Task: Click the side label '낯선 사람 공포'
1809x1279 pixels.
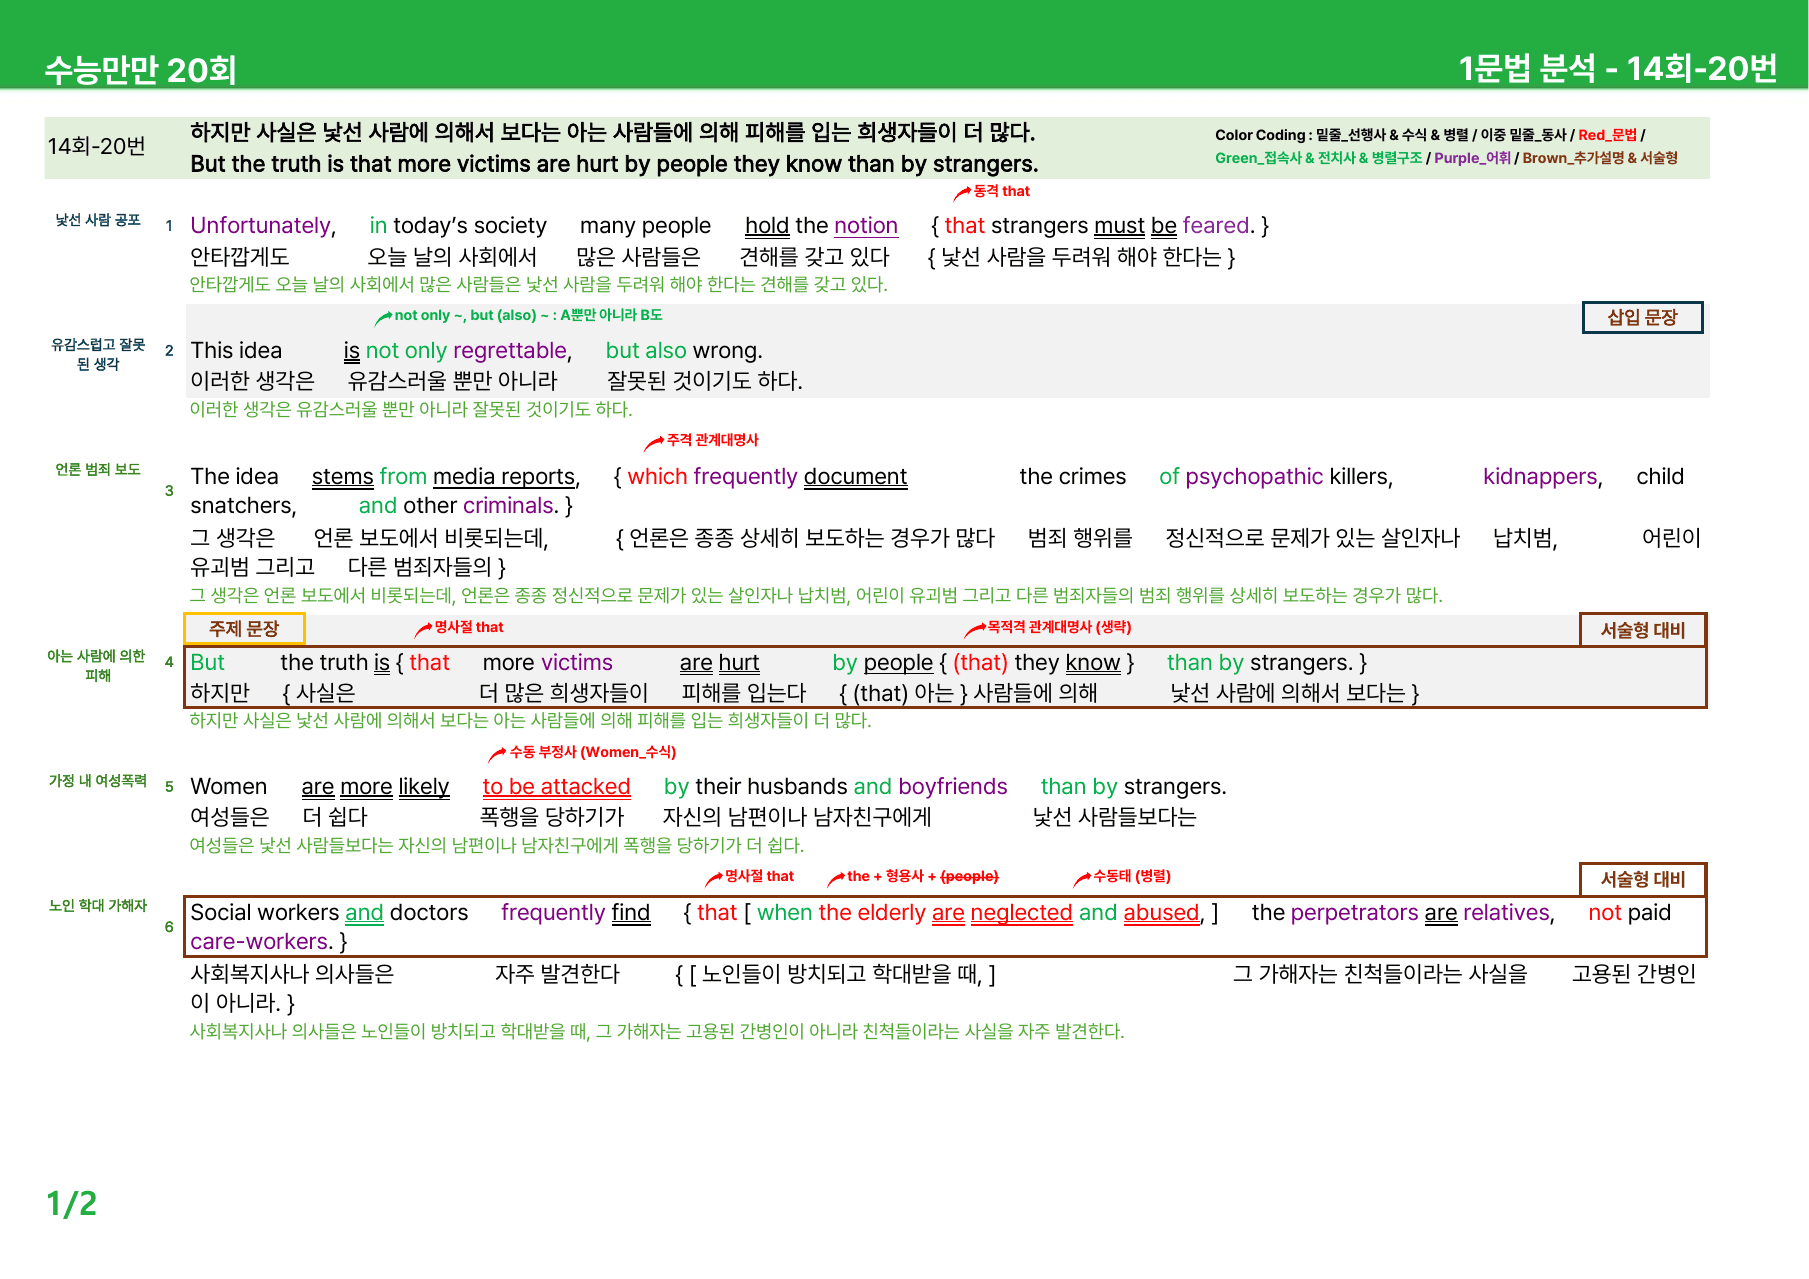Action: point(98,220)
